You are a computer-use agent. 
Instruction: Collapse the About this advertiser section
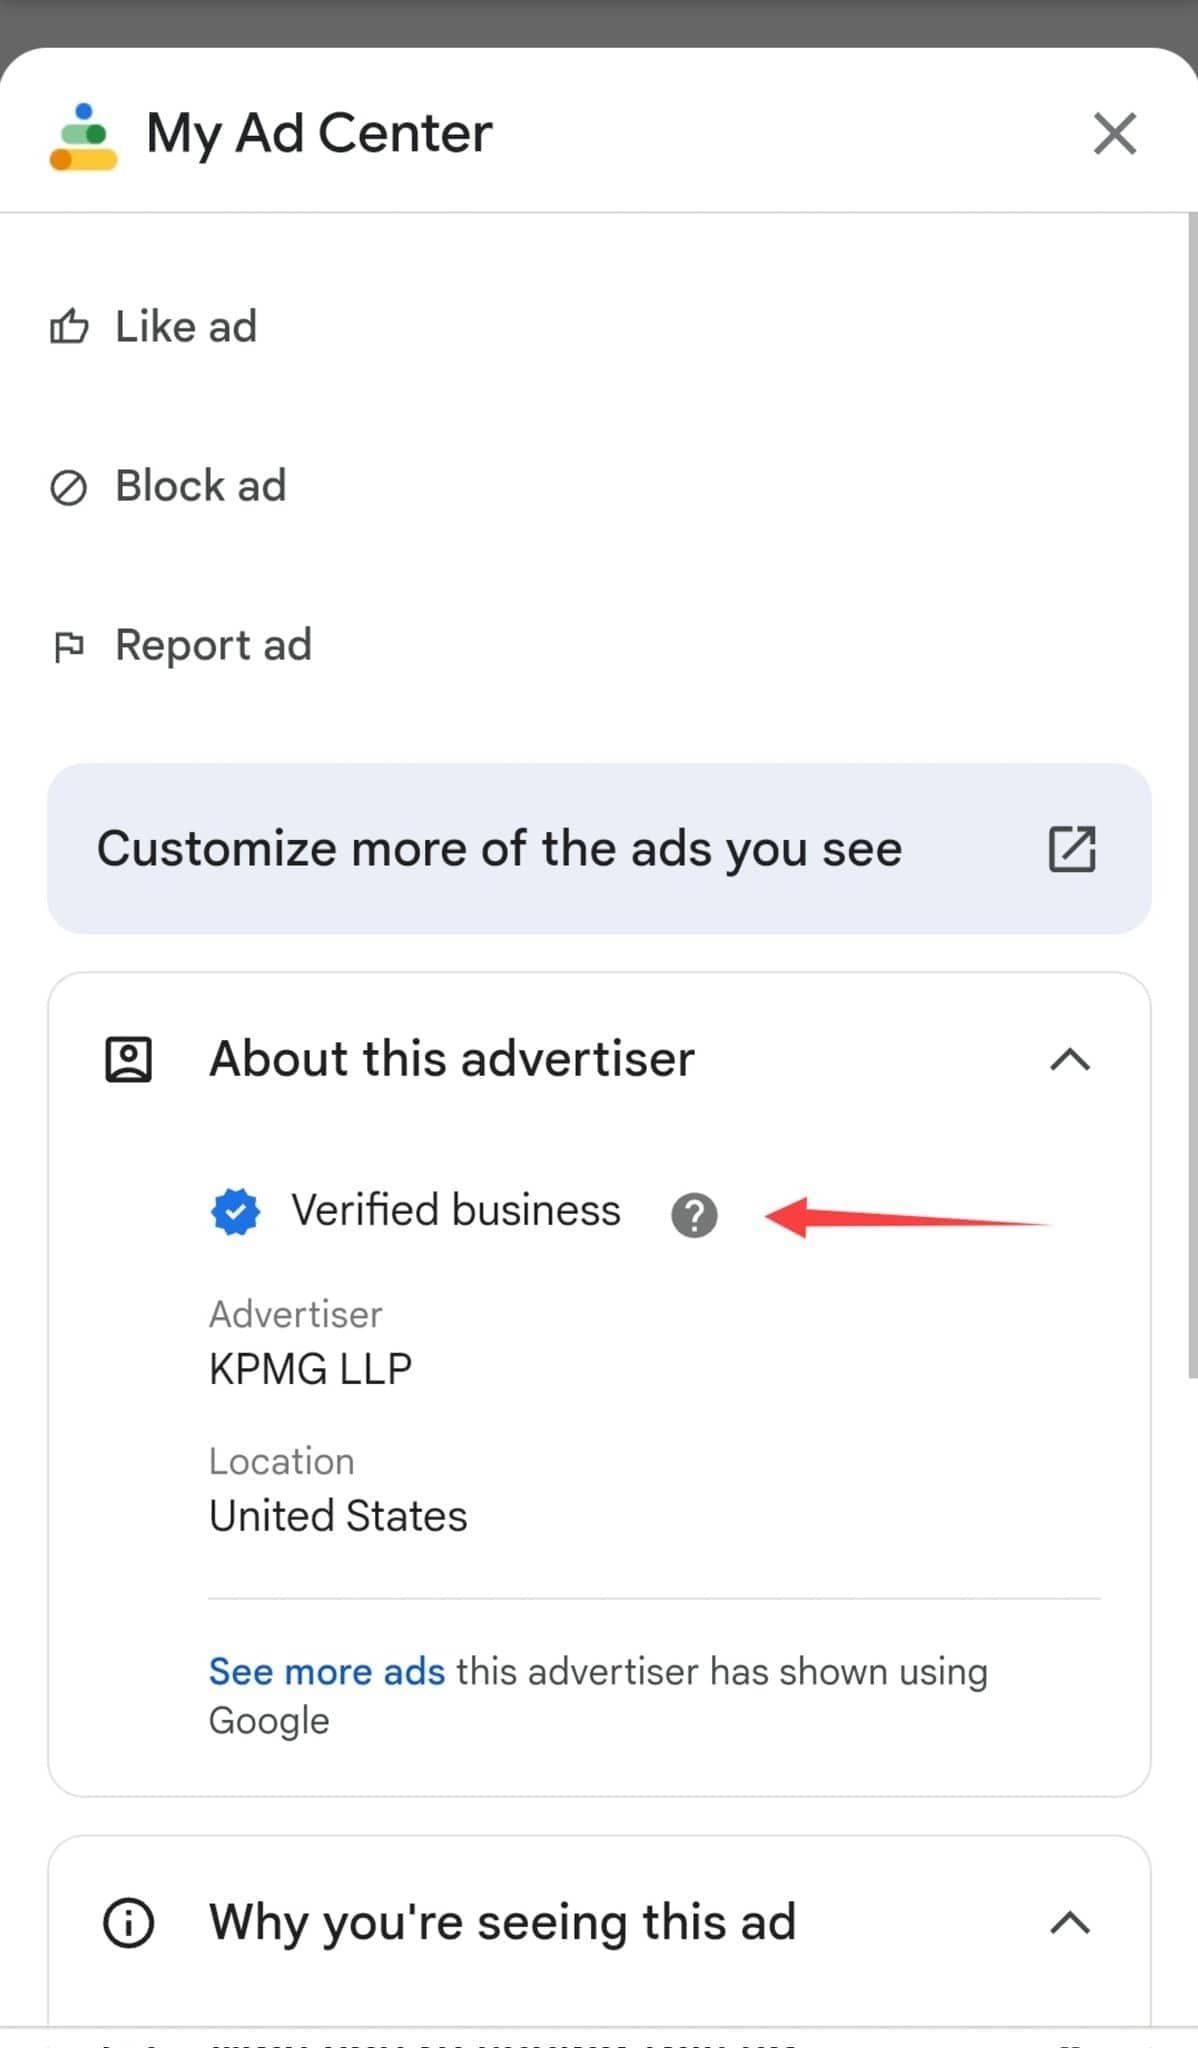click(1070, 1059)
